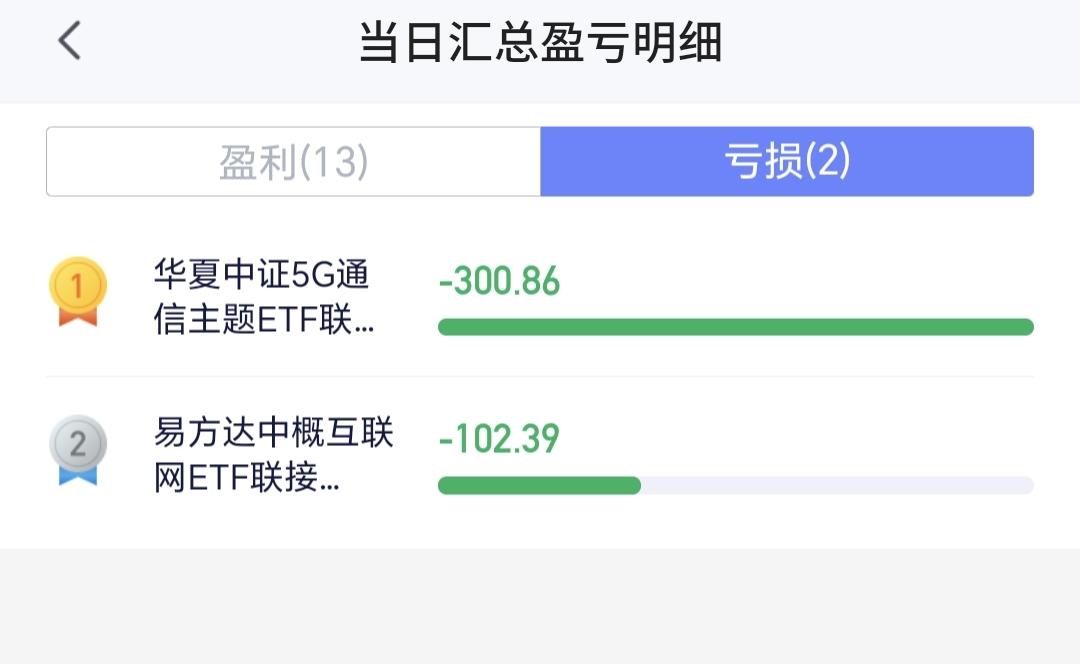1080x664 pixels.
Task: Switch to the 盈利(13) tab
Action: pos(293,161)
